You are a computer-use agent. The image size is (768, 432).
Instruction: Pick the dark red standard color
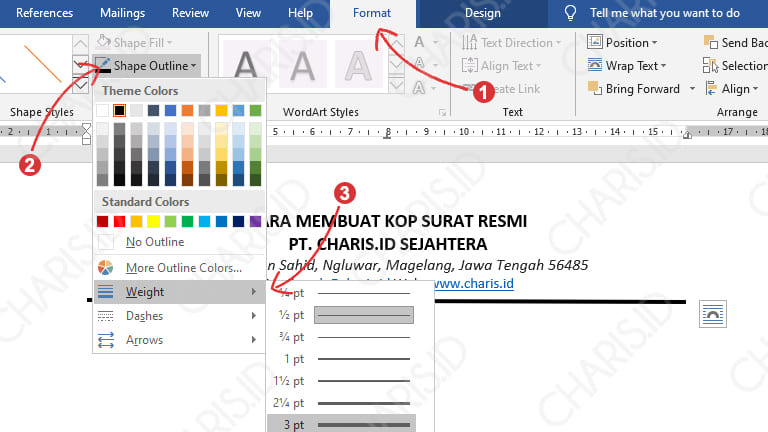tap(102, 222)
